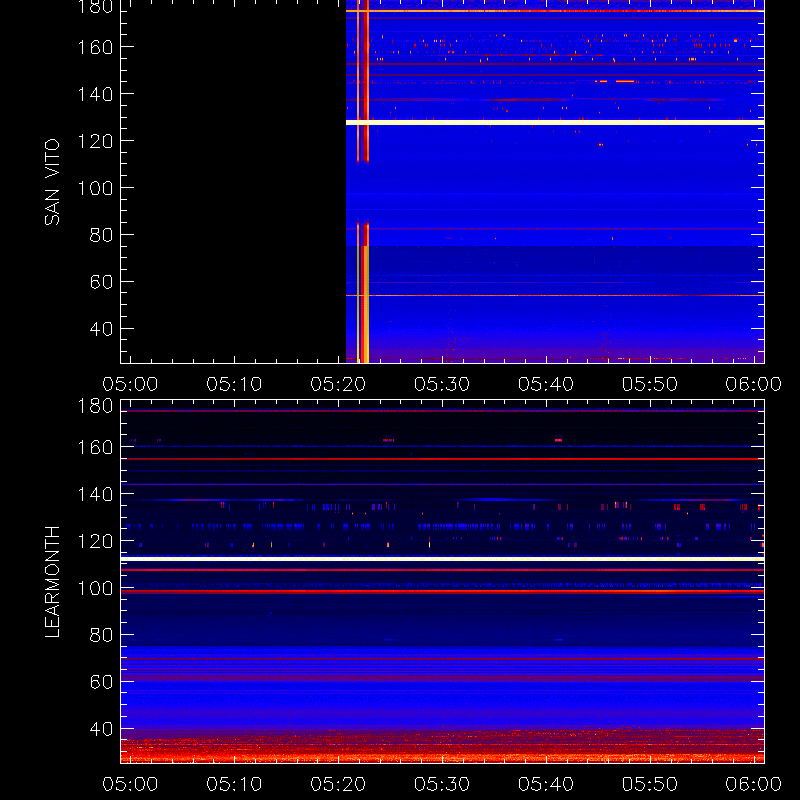This screenshot has width=800, height=800.
Task: Click 05:10 time label under LEARMONTH plot
Action: pyautogui.click(x=234, y=784)
